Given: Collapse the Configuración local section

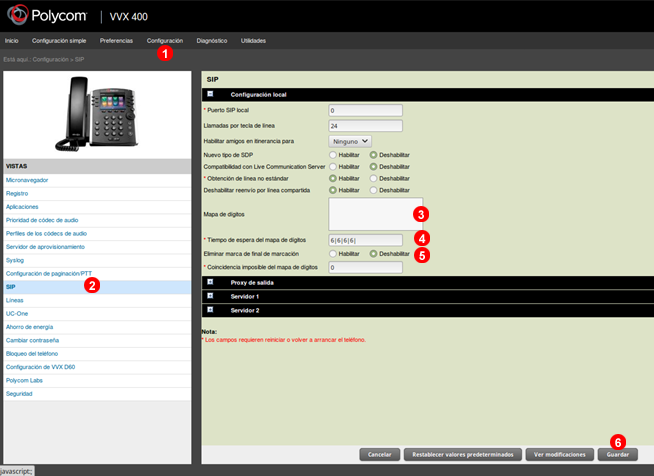Looking at the screenshot, I should point(210,94).
